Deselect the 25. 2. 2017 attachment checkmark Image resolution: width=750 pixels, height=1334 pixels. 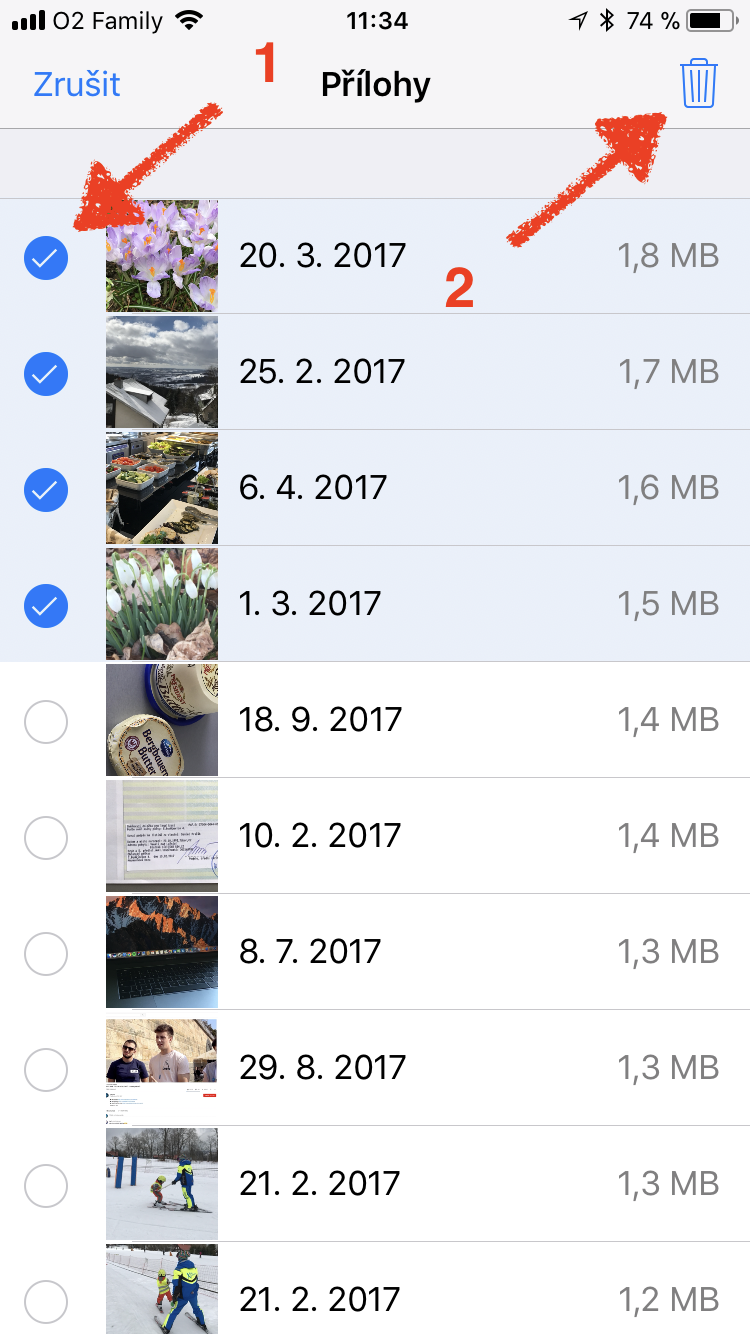coord(46,374)
